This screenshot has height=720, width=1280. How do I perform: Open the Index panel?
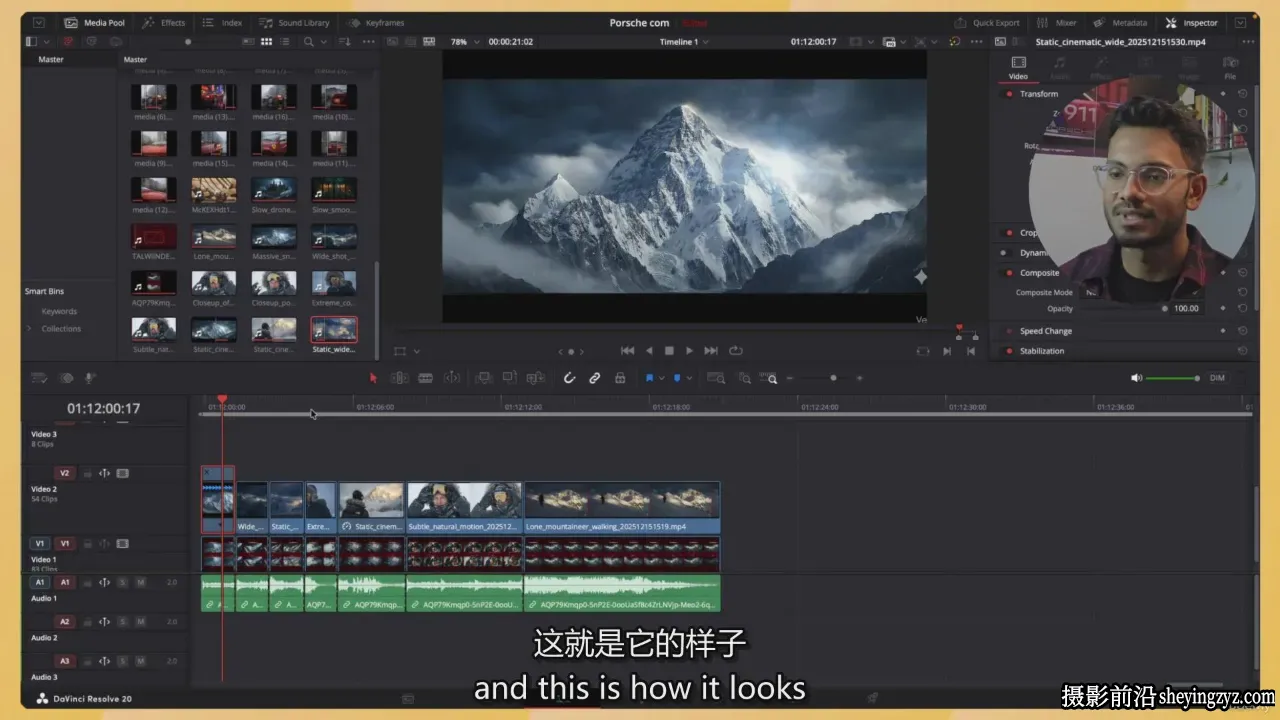click(x=222, y=22)
